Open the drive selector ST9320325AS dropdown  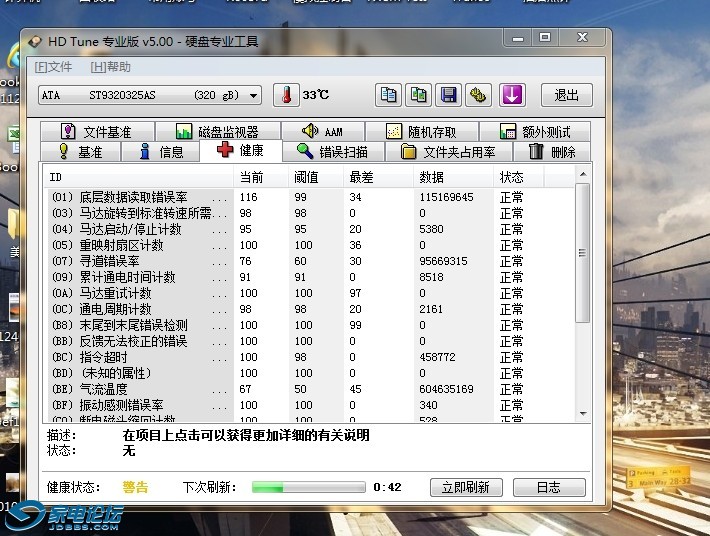150,95
